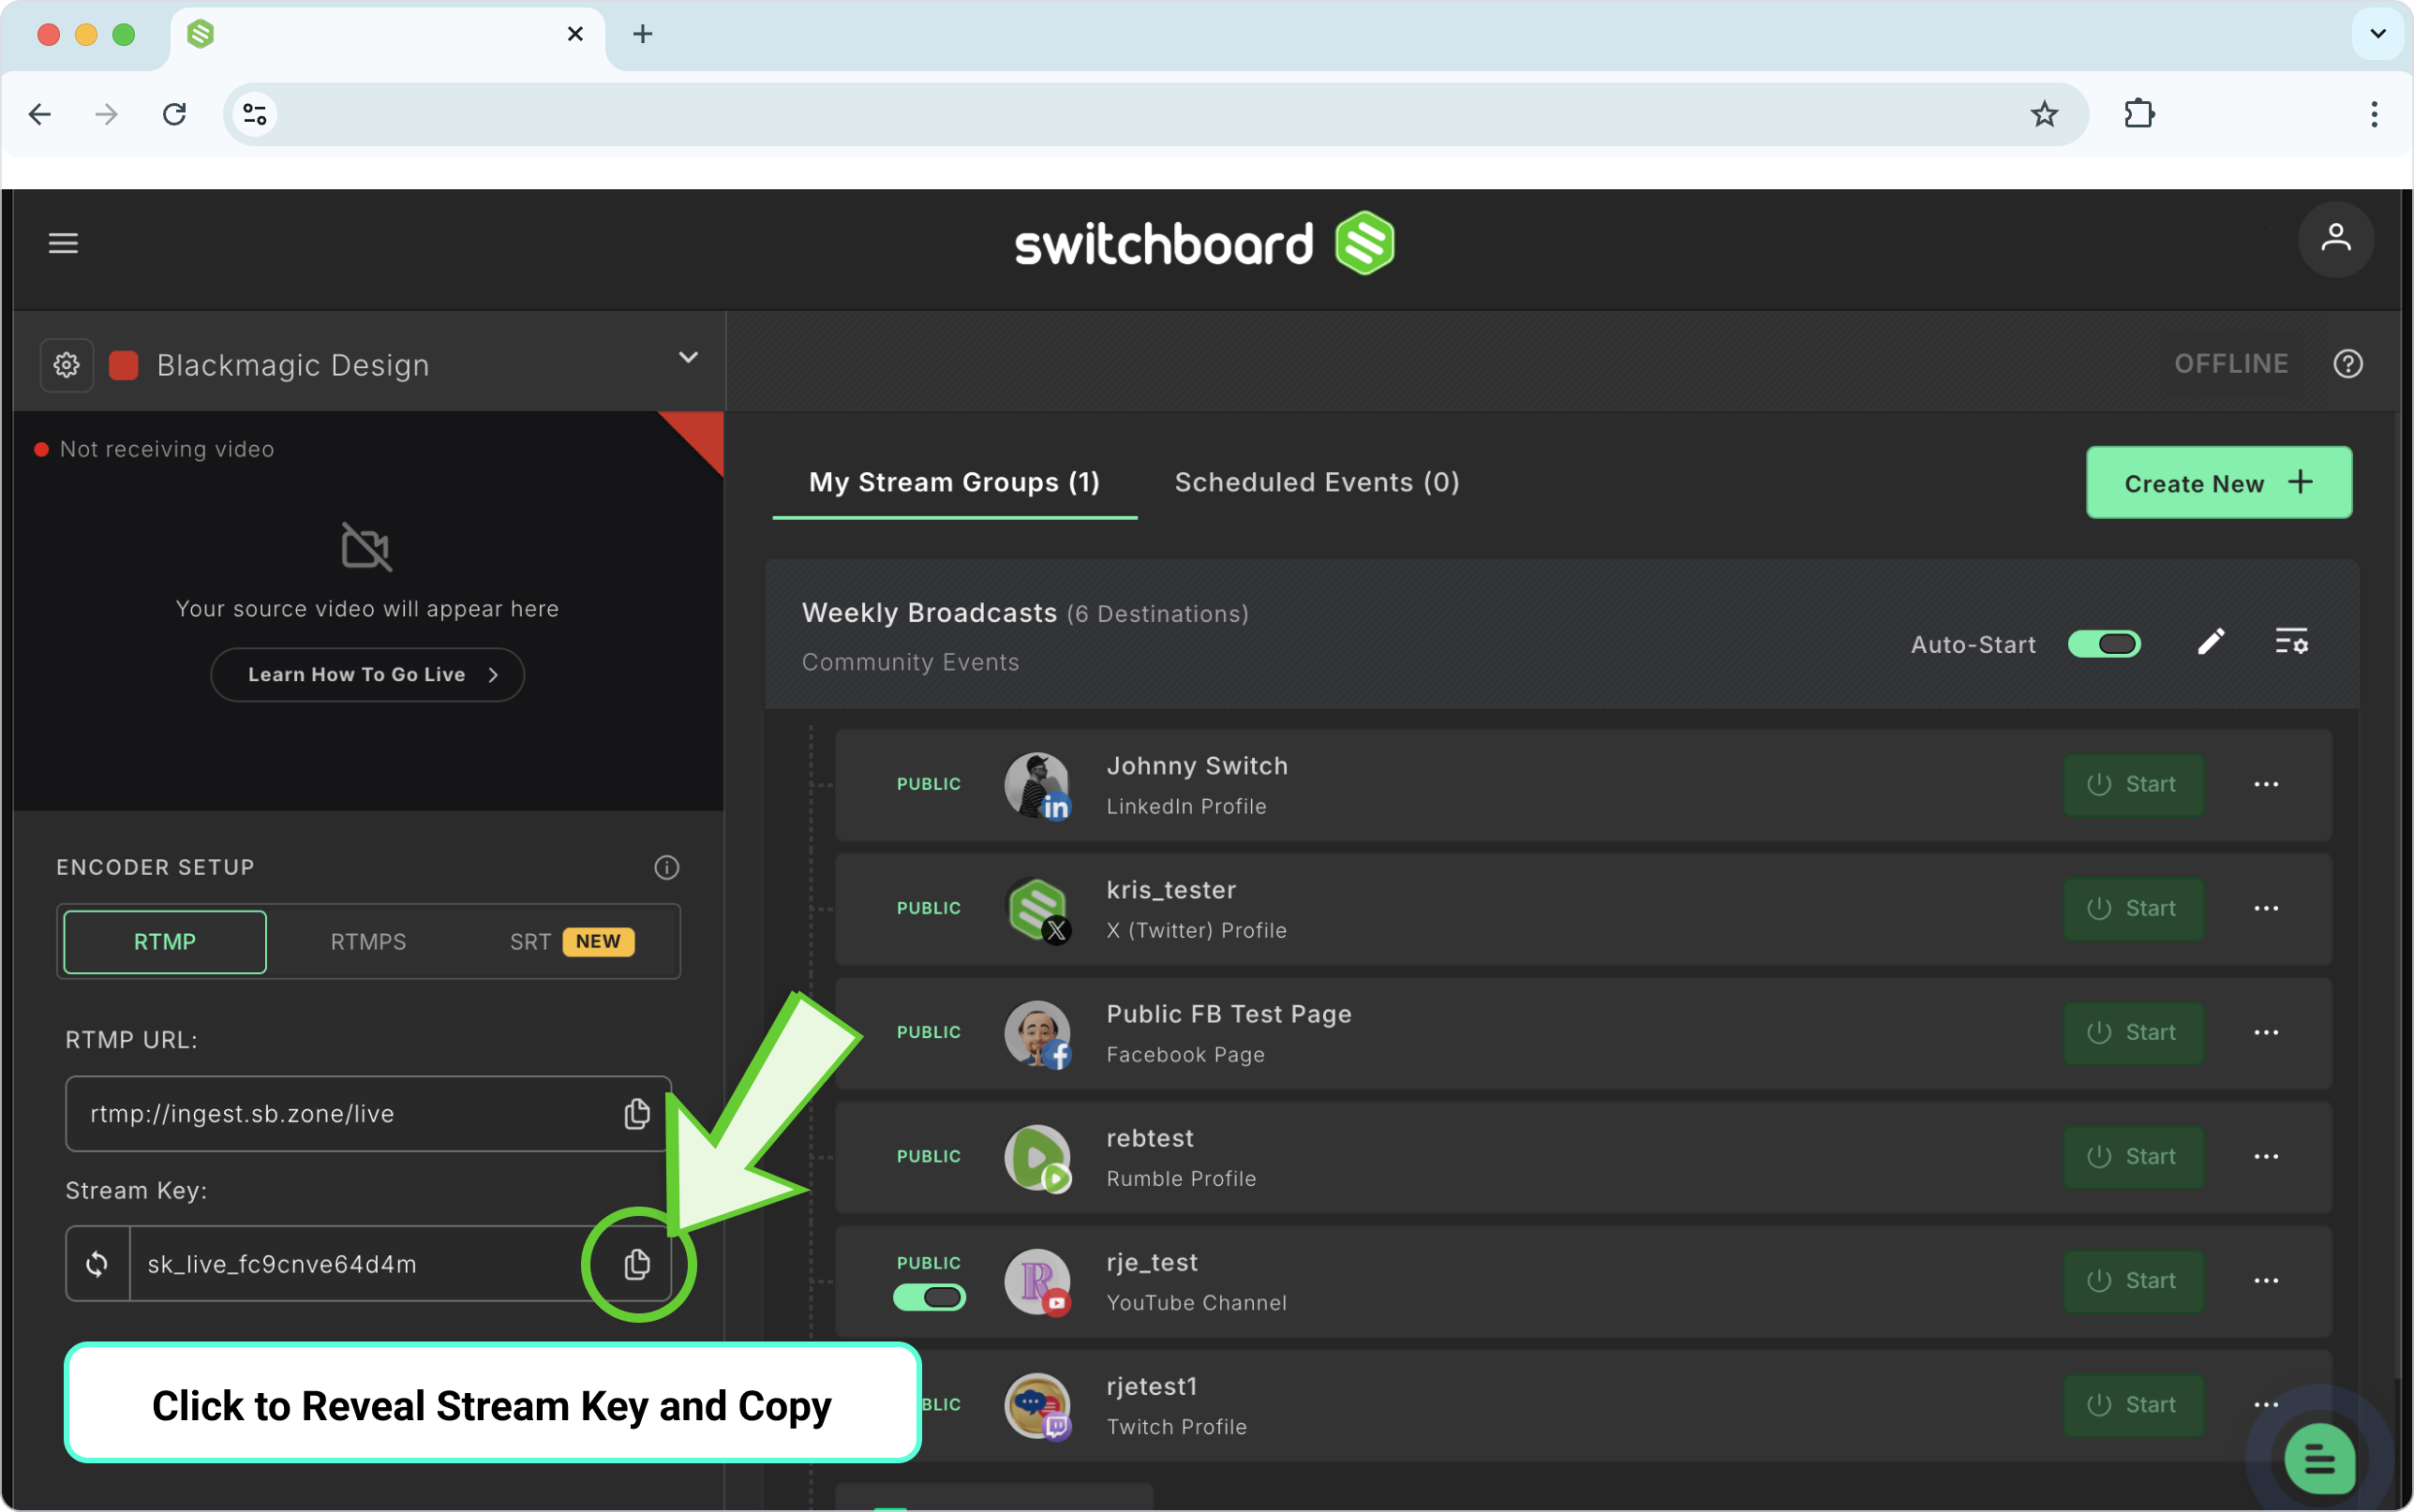Click Learn How To Go Live

tap(367, 675)
